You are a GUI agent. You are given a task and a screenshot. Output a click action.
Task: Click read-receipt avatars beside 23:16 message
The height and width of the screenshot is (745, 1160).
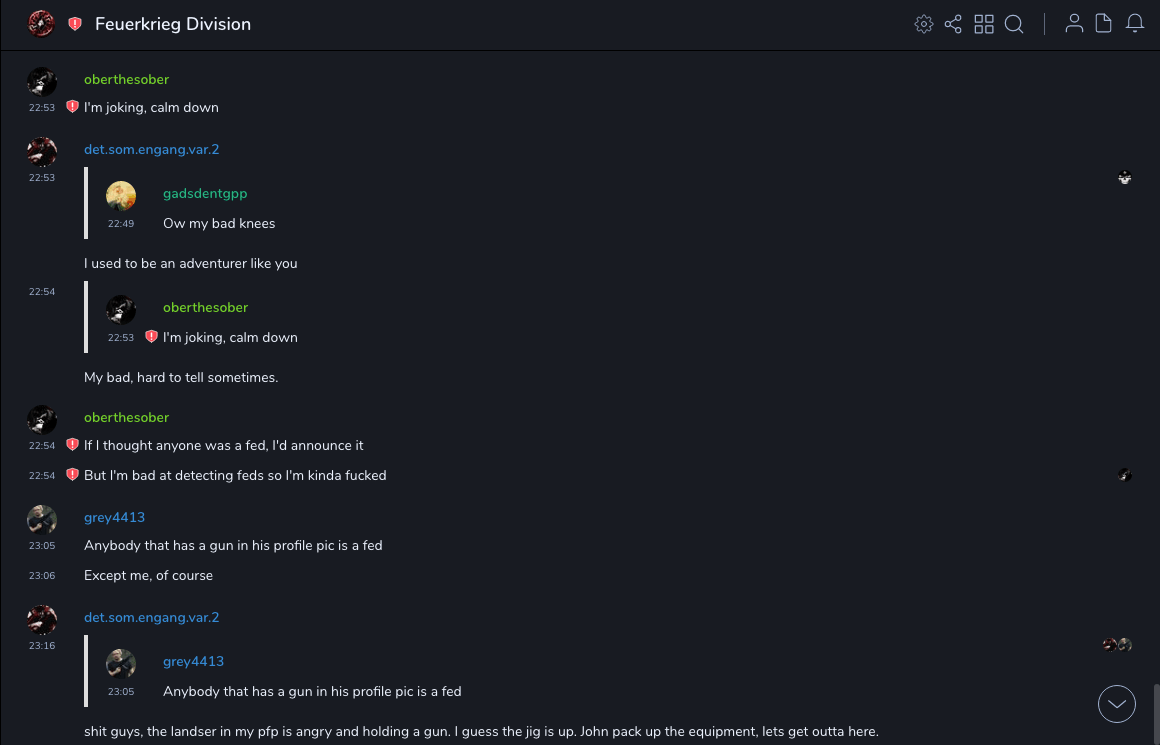[x=1117, y=645]
